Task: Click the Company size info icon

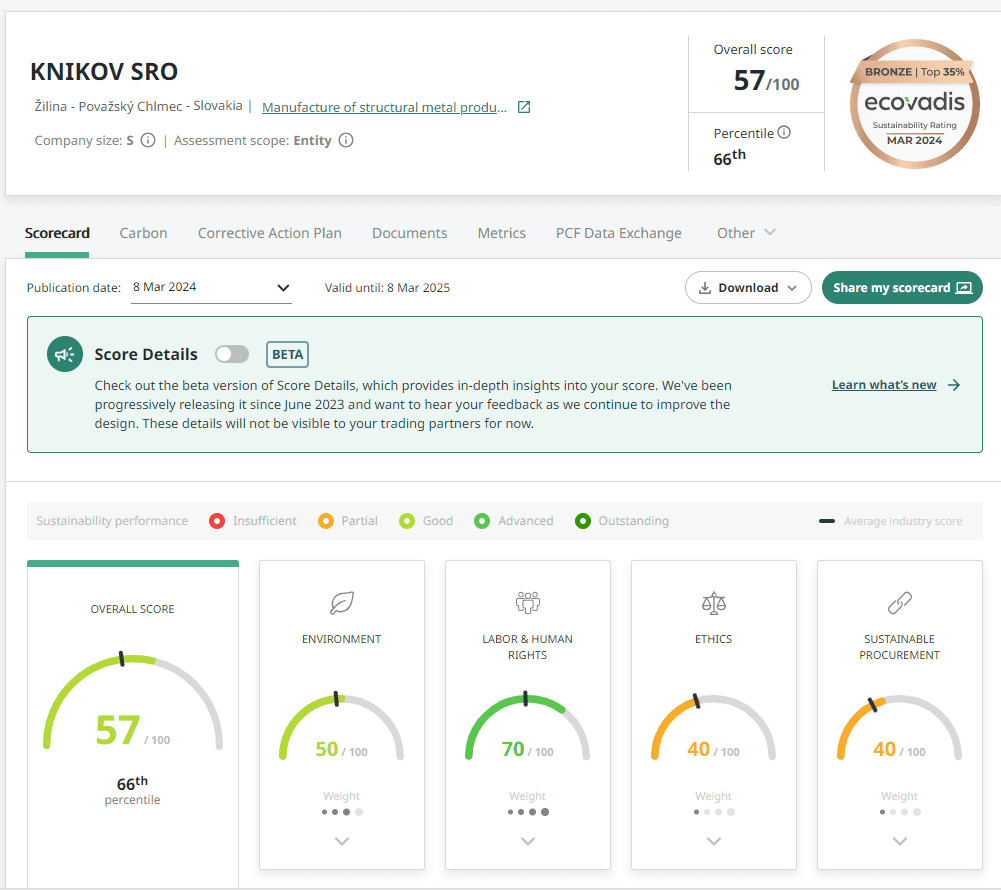Action: pos(147,140)
